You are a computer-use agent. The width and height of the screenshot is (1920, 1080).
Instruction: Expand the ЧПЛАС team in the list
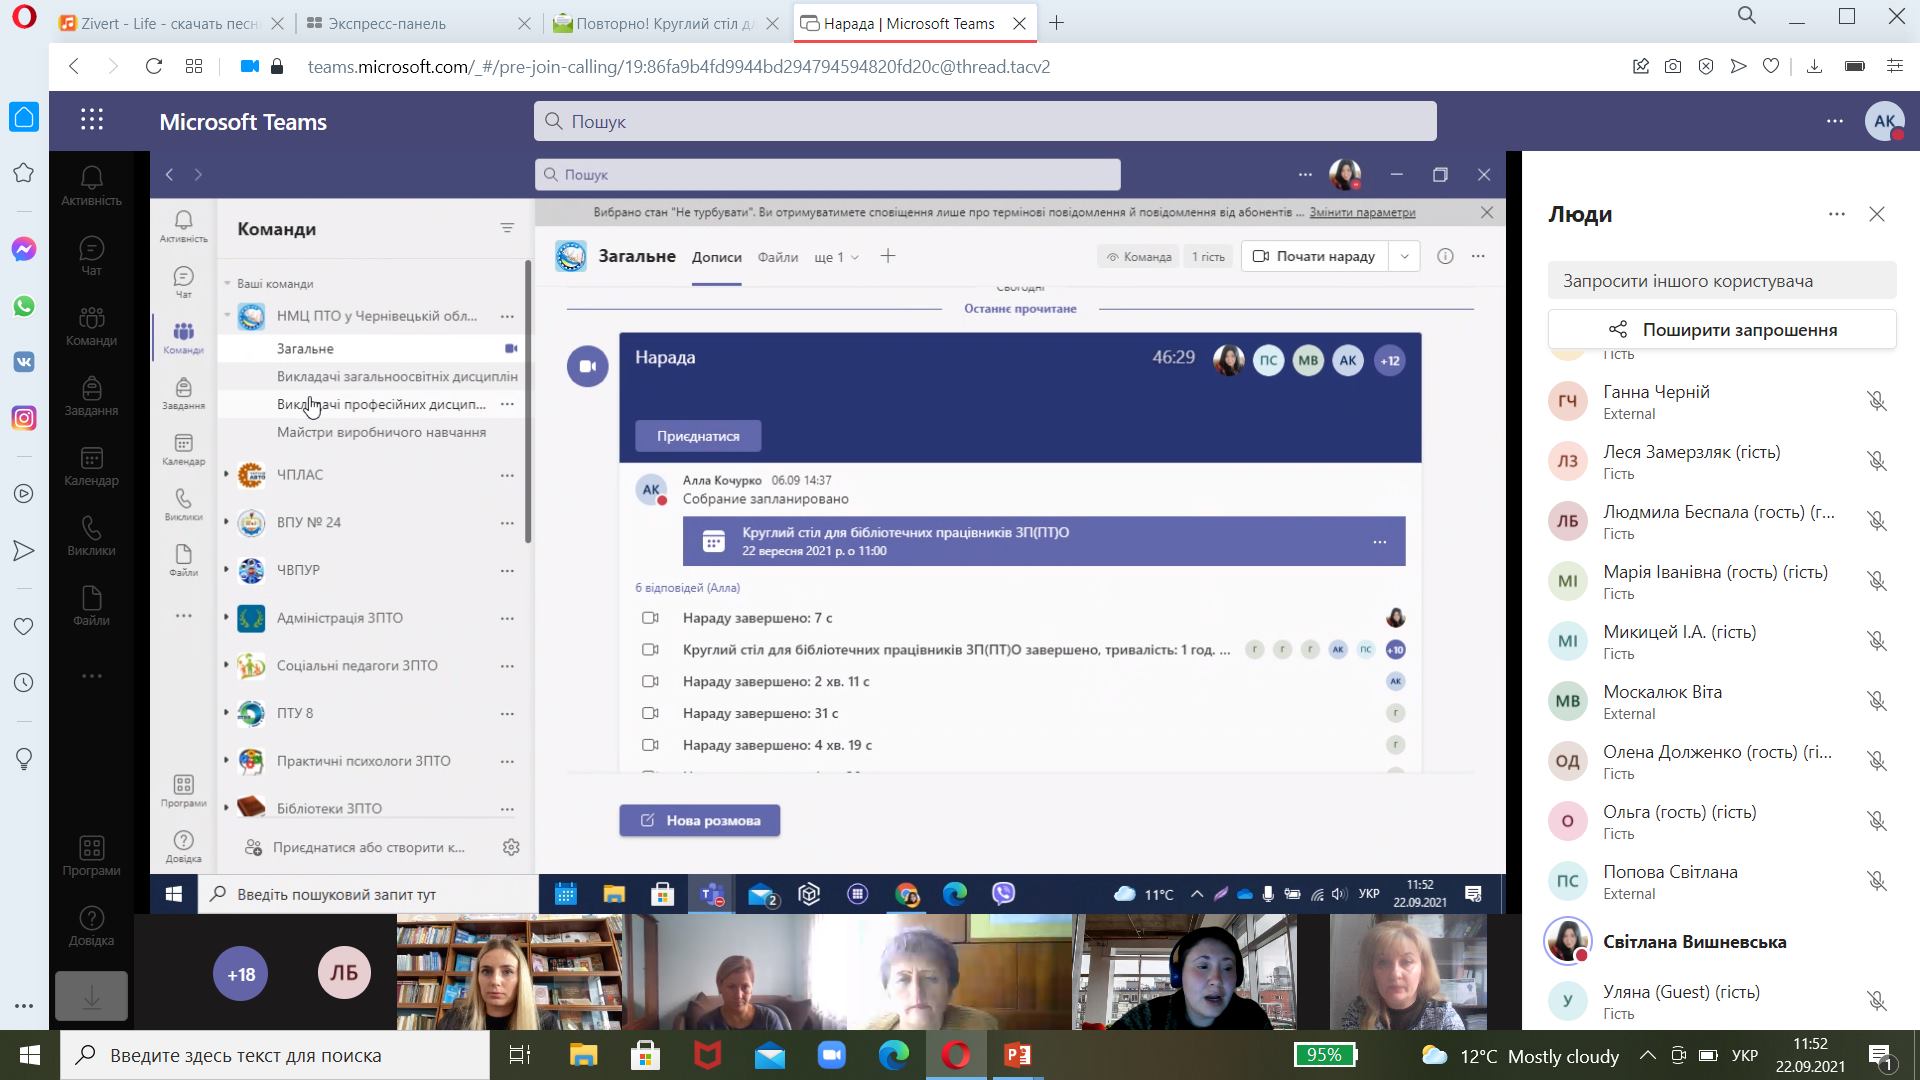(227, 475)
